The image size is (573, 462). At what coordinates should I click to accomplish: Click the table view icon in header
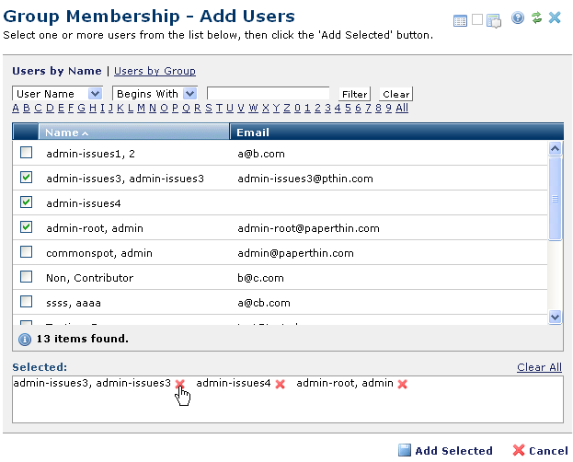[x=460, y=20]
